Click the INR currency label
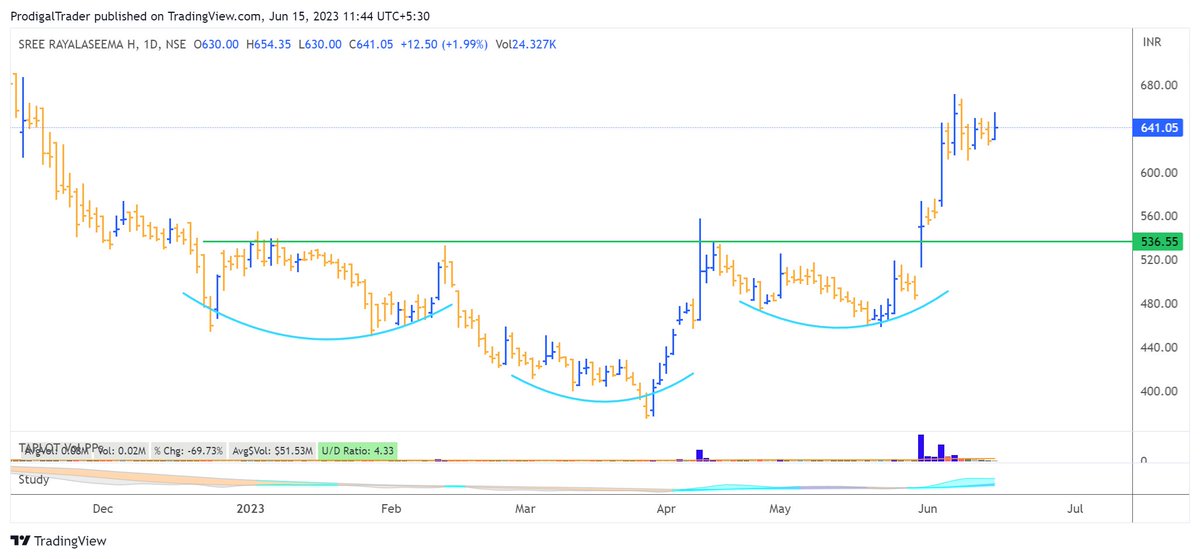 [1152, 42]
